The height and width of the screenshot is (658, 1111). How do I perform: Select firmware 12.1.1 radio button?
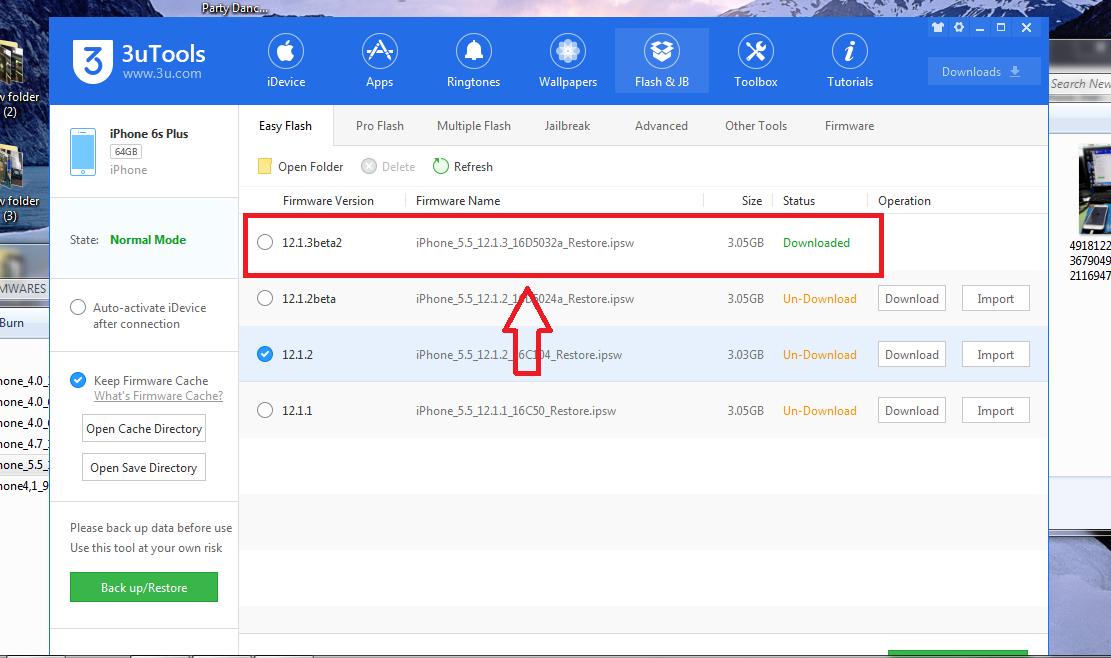[265, 410]
